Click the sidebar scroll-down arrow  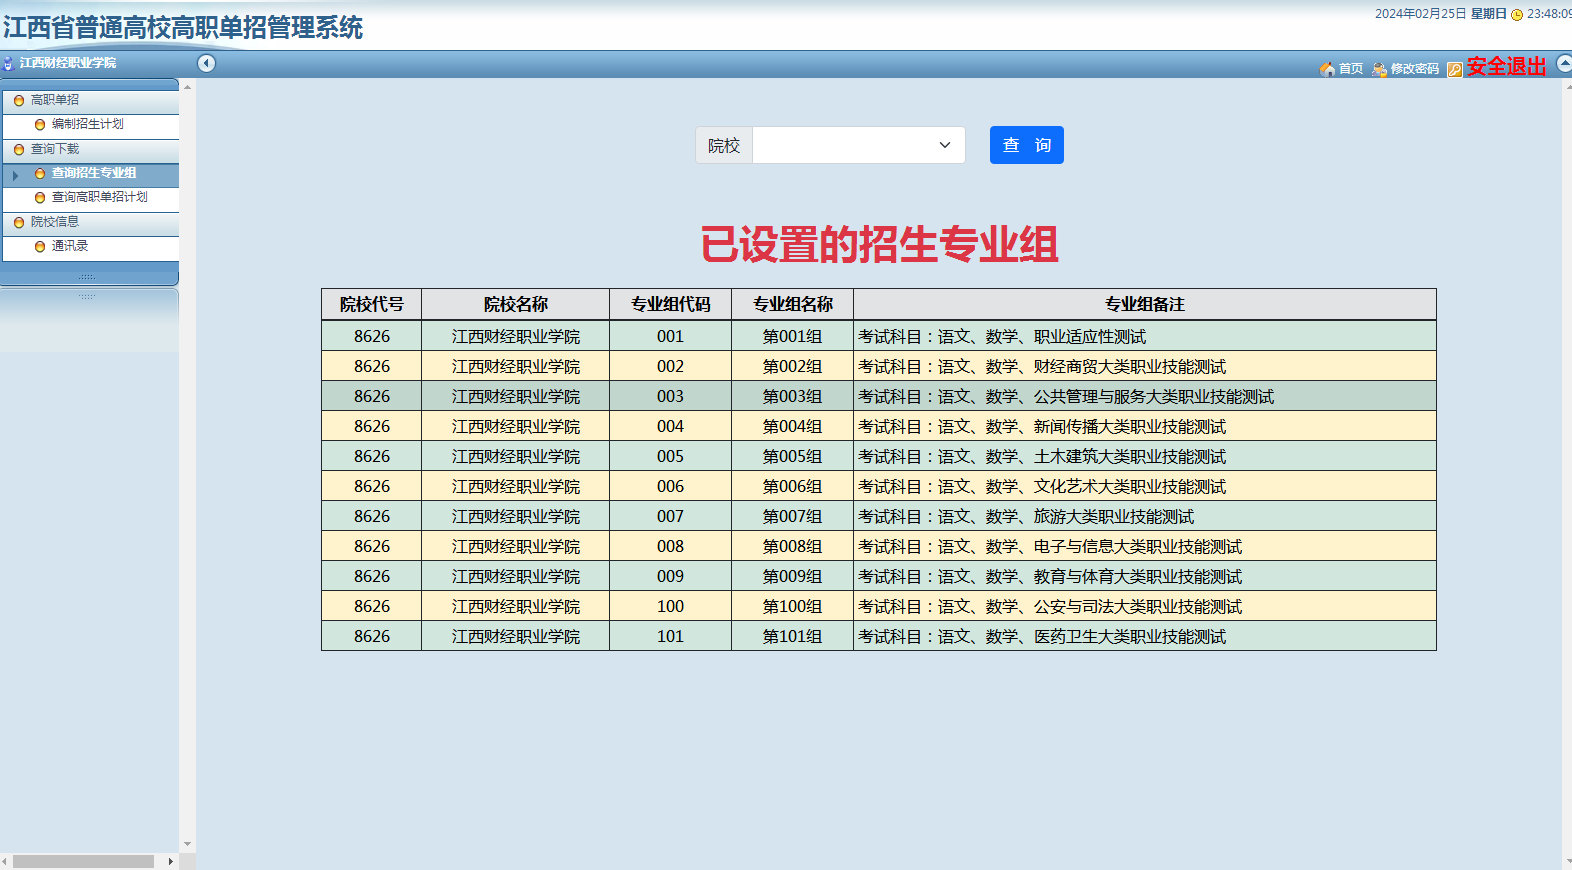[x=187, y=845]
